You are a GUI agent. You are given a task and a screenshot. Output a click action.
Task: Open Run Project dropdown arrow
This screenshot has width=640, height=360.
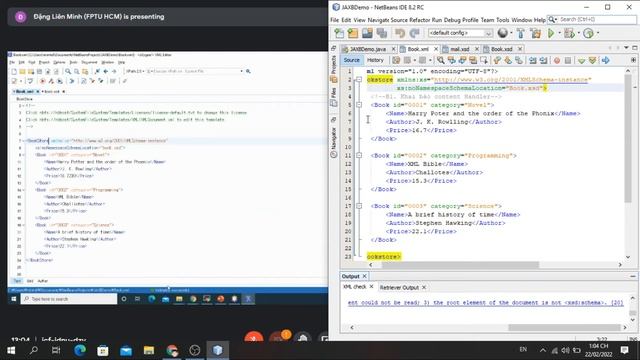[x=559, y=33]
